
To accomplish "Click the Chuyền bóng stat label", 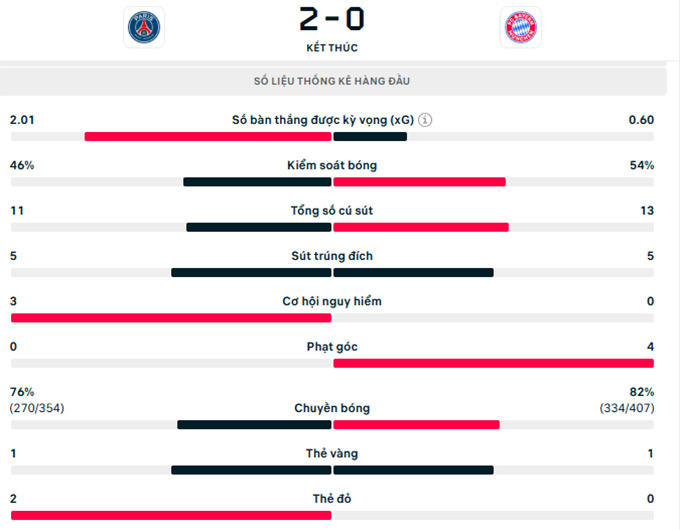I will click(x=332, y=408).
